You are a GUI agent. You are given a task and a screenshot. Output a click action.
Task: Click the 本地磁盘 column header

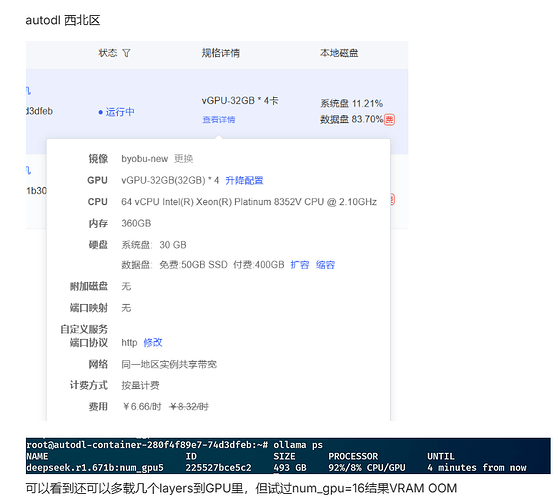pos(339,53)
